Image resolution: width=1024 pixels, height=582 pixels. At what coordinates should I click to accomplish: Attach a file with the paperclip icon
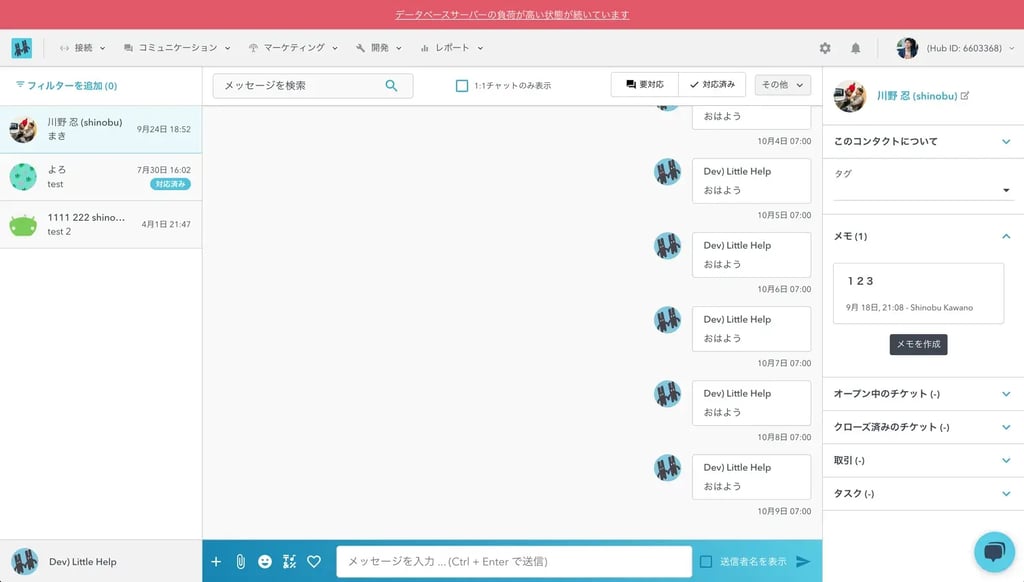240,561
